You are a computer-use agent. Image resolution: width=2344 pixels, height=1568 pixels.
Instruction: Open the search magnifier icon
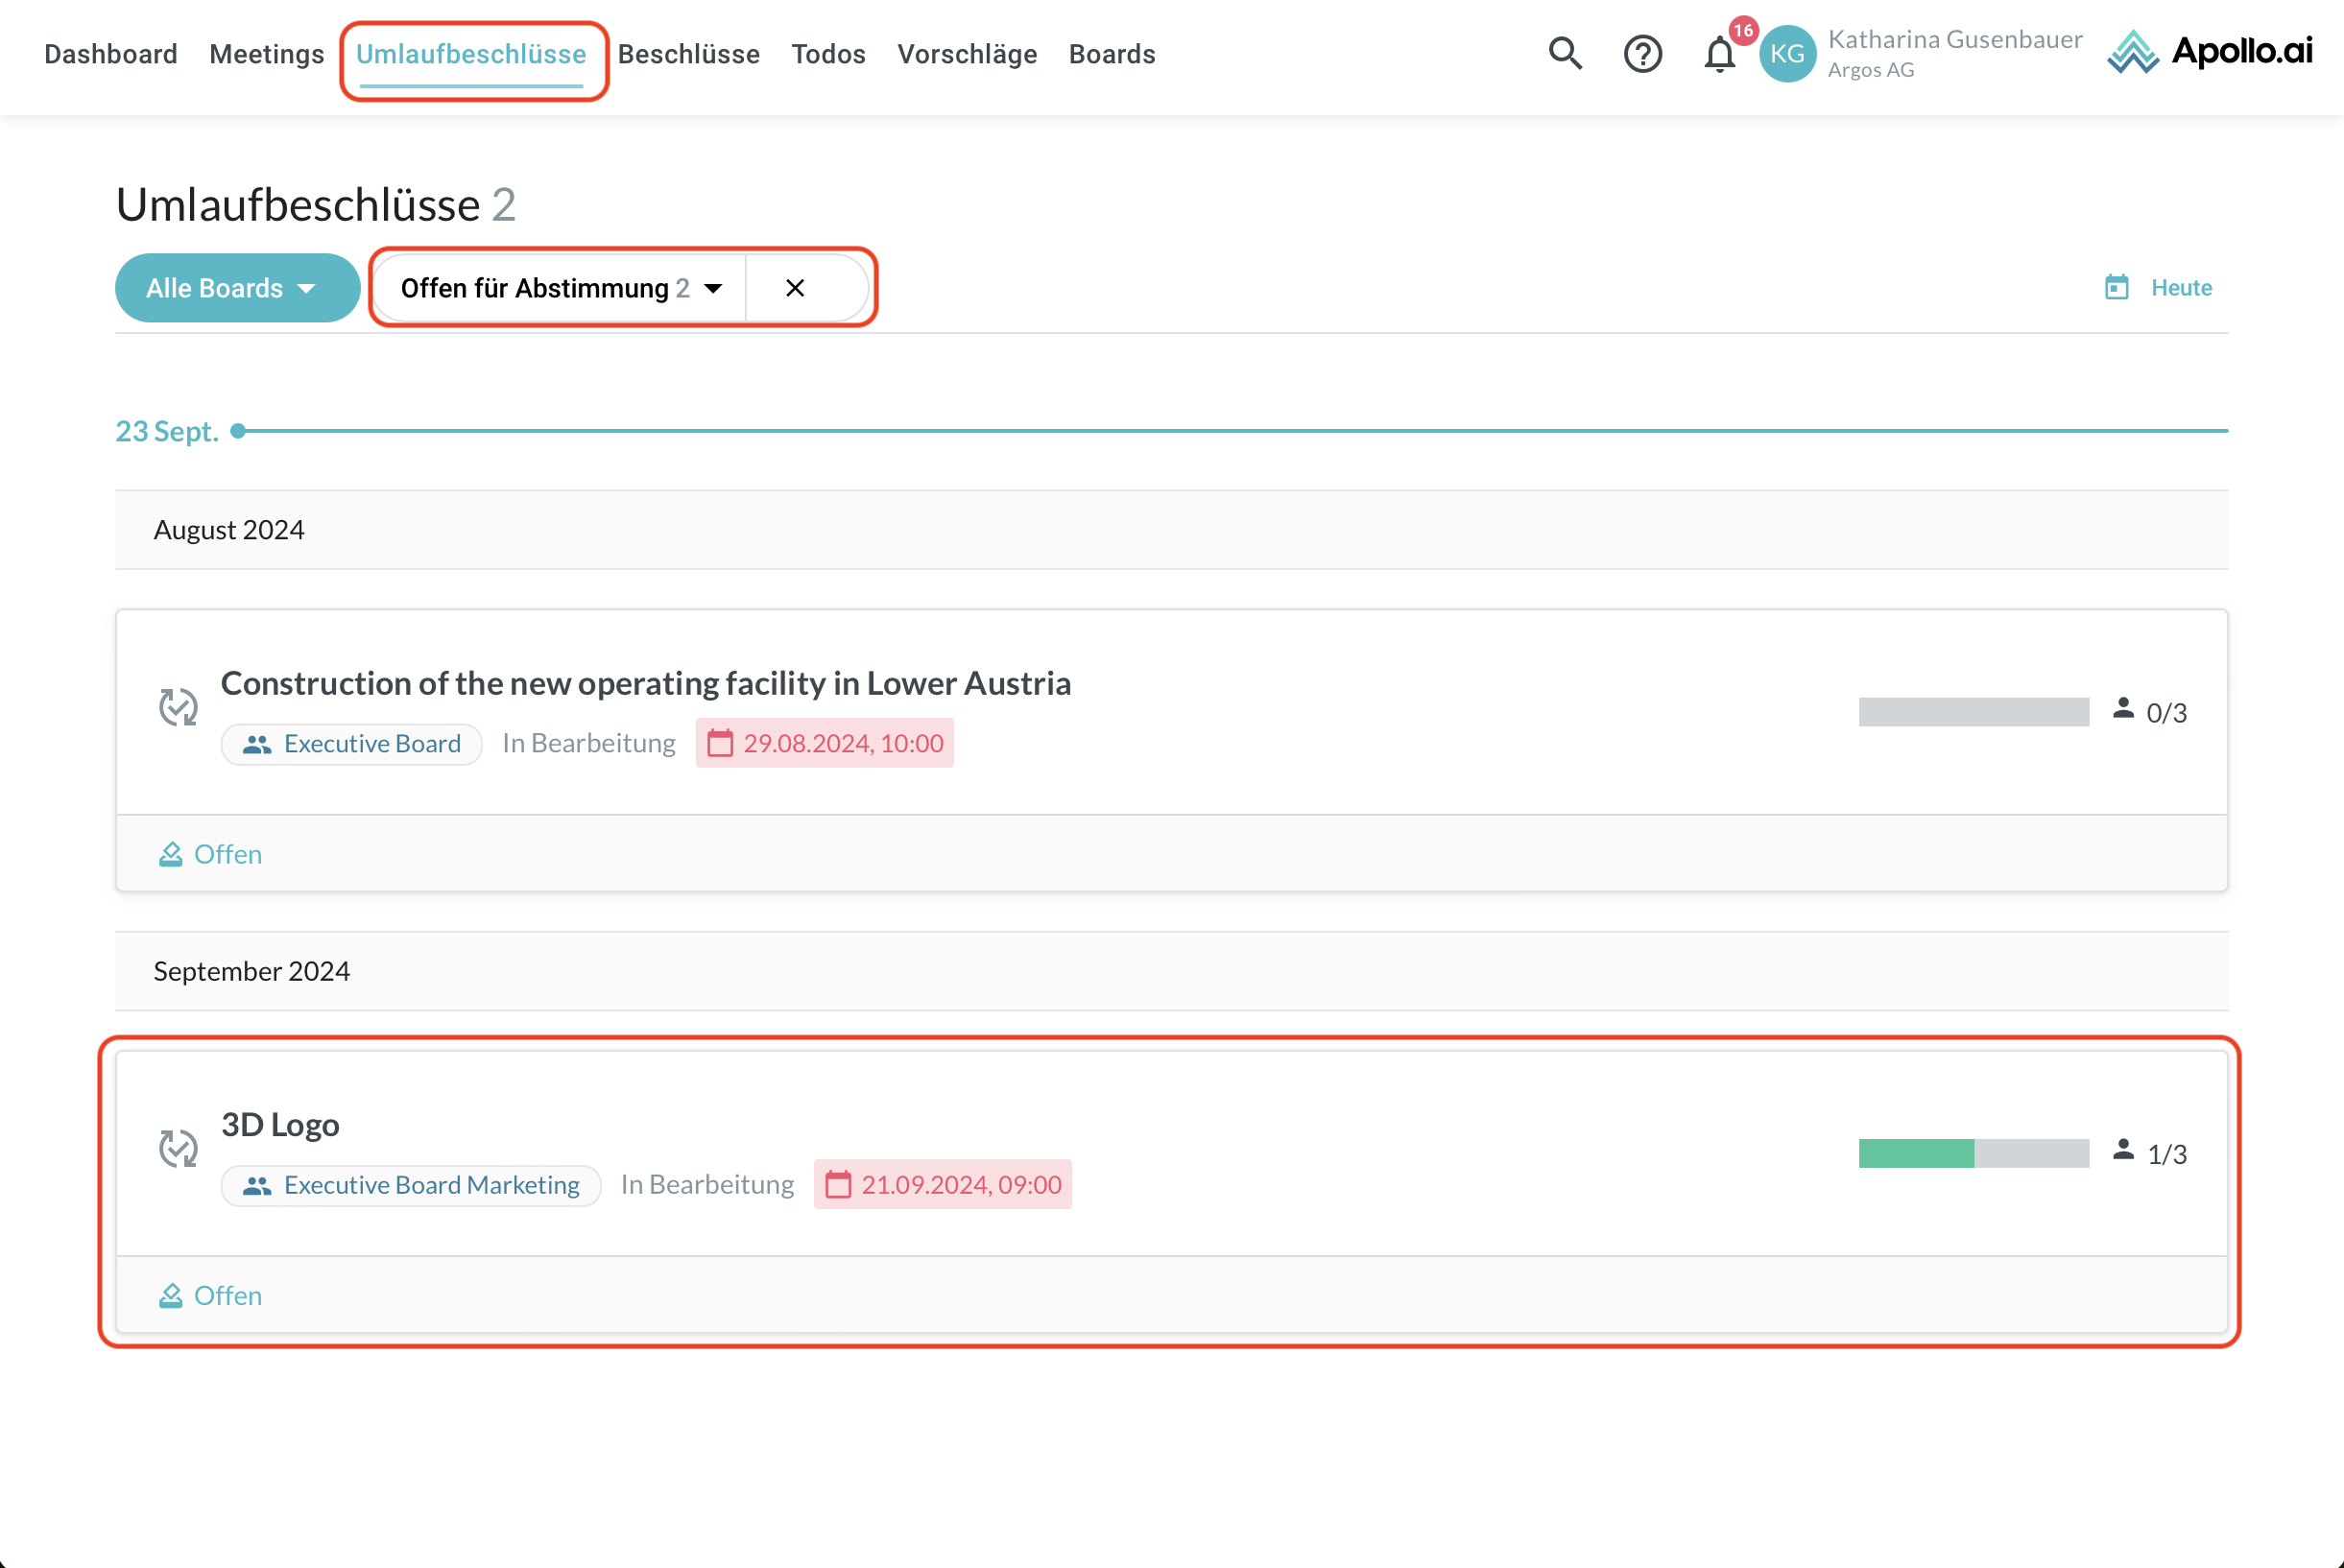[1565, 54]
